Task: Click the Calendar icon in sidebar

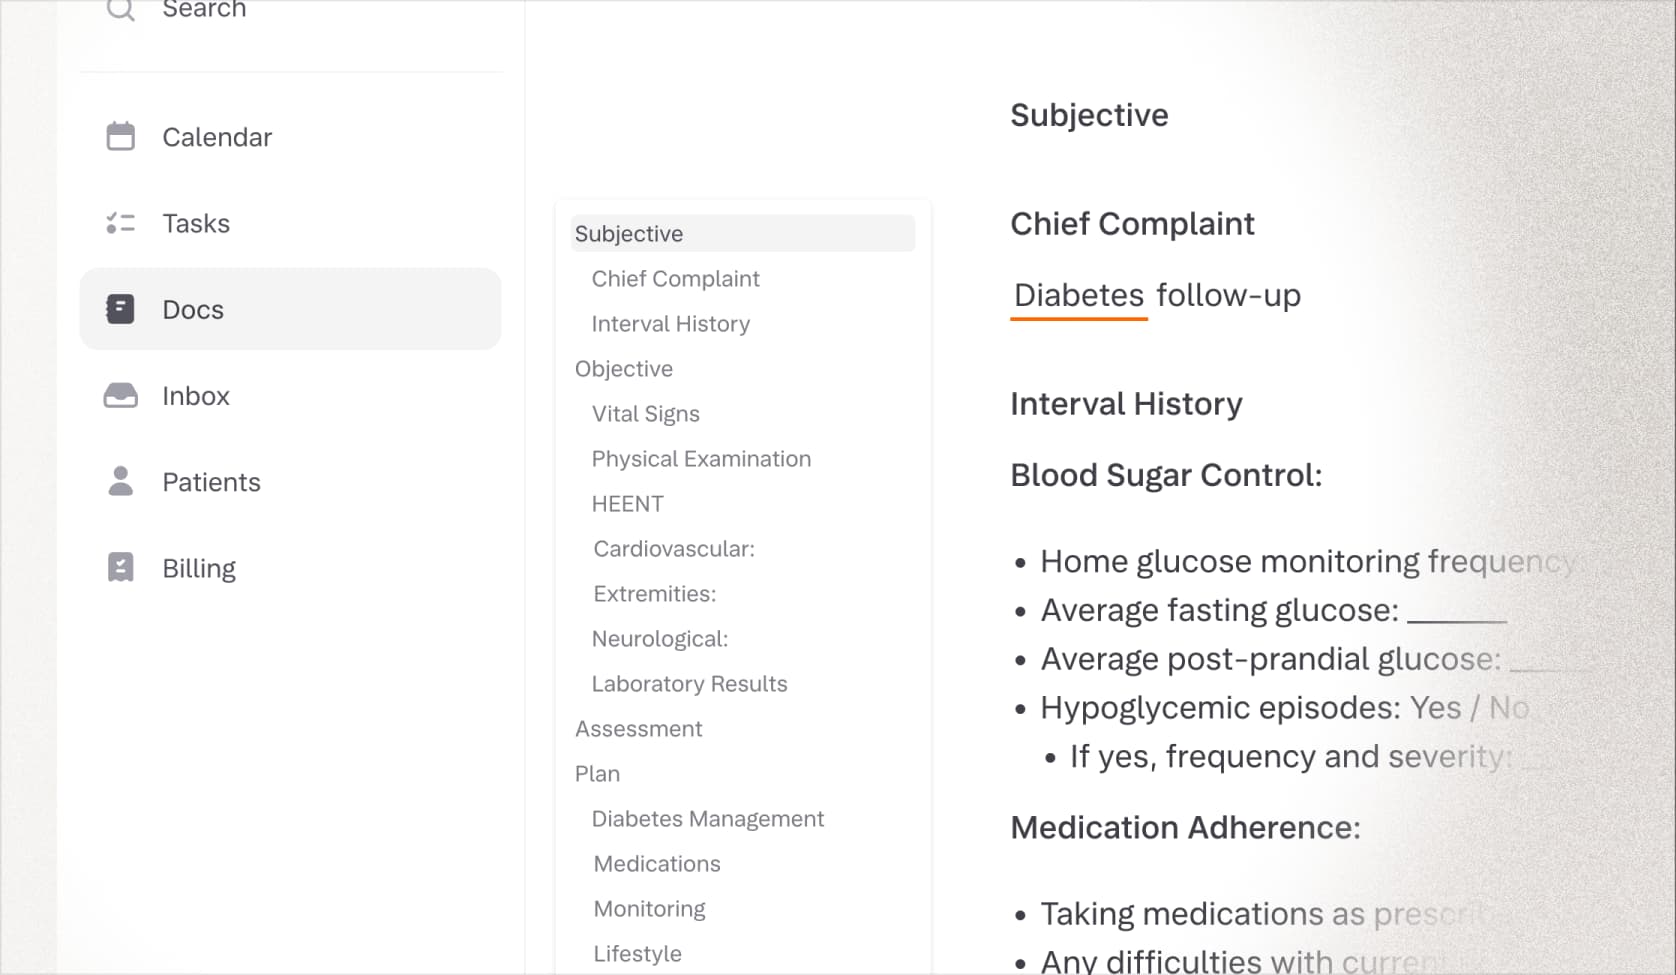Action: 120,136
